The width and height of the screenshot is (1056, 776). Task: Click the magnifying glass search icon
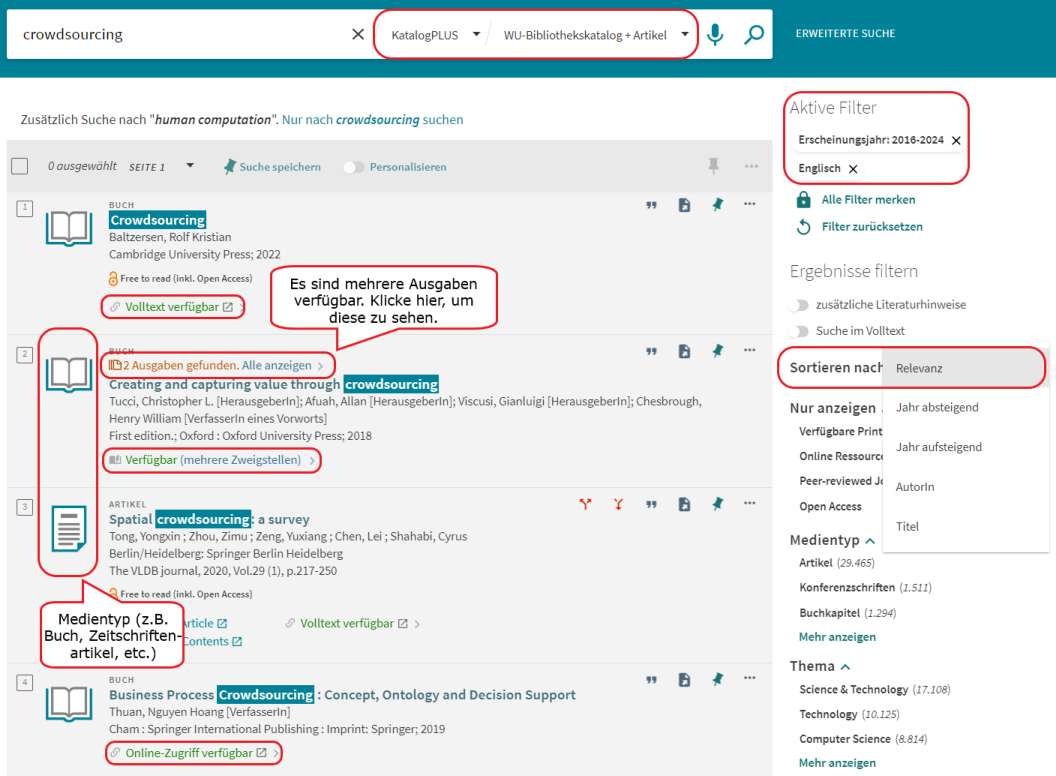click(754, 35)
